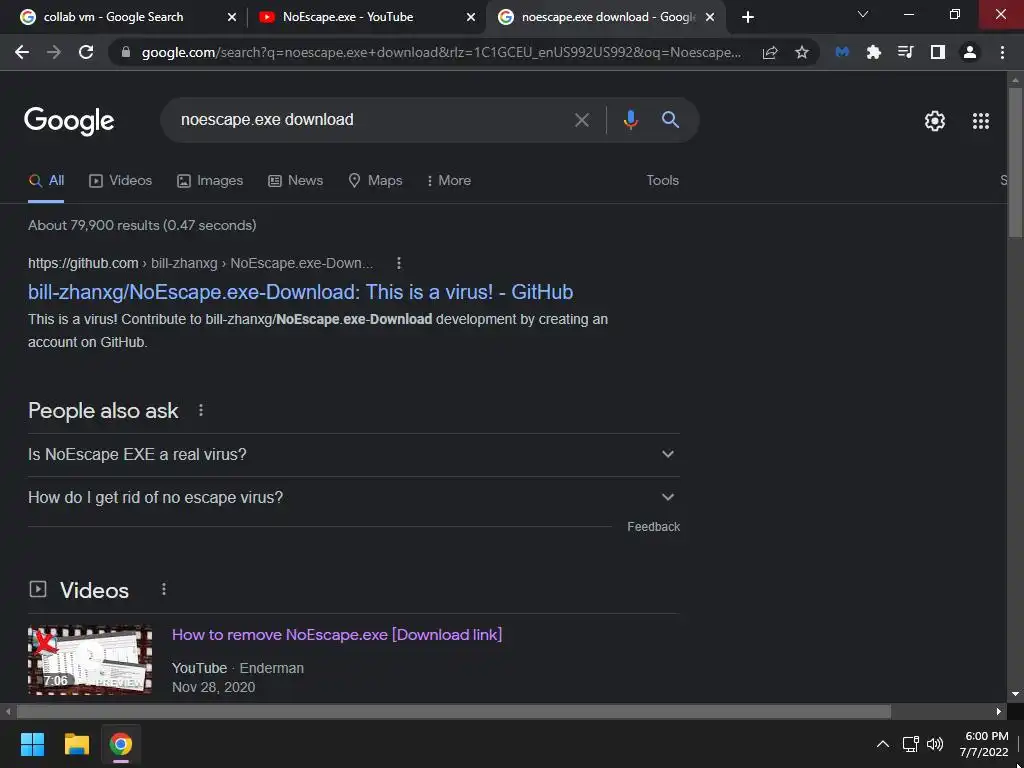Share this page from address bar
The image size is (1024, 768).
770,52
